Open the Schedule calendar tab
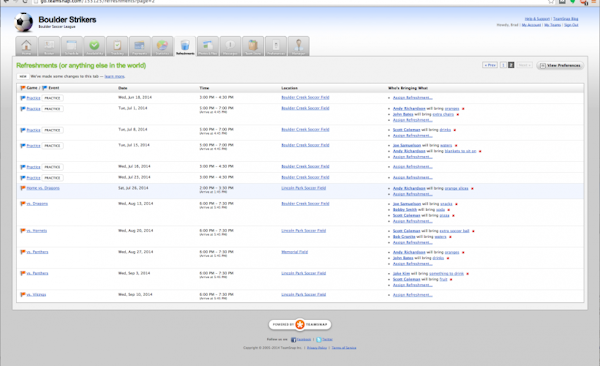Viewport: 600px width, 366px height. coord(72,46)
